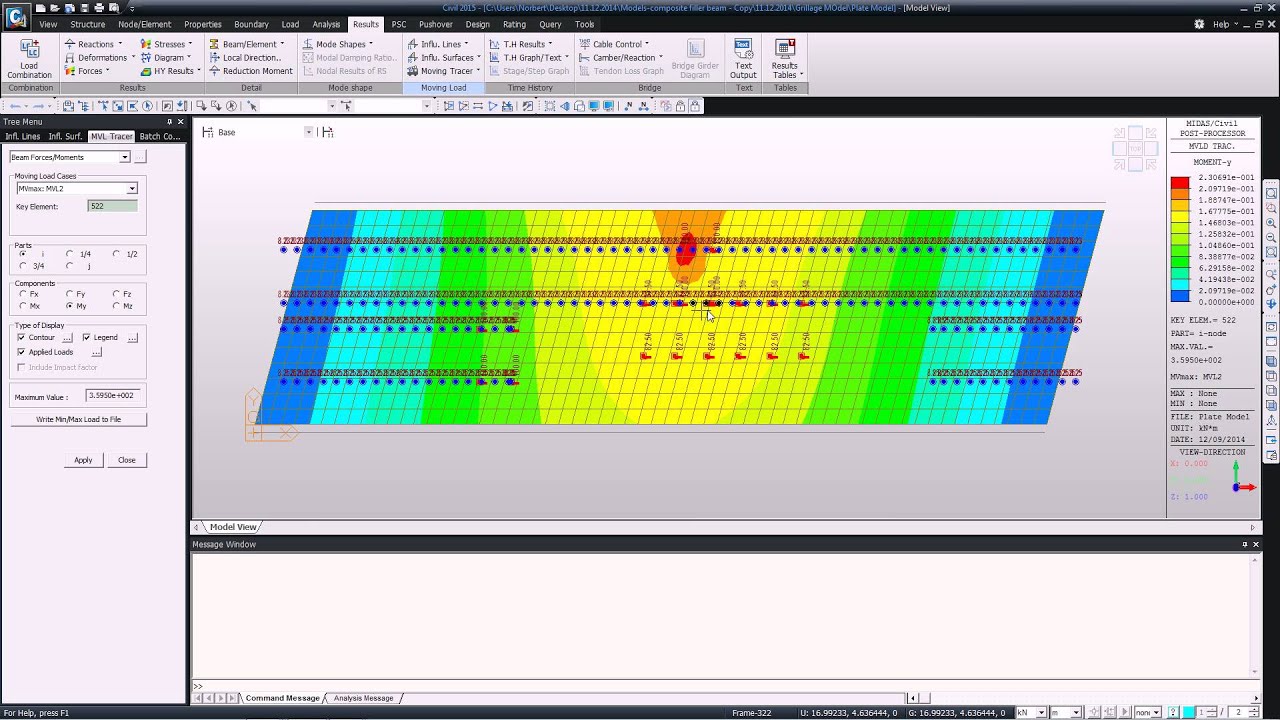Switch to the Batch Co... panel tab
This screenshot has width=1280, height=720.
160,136
